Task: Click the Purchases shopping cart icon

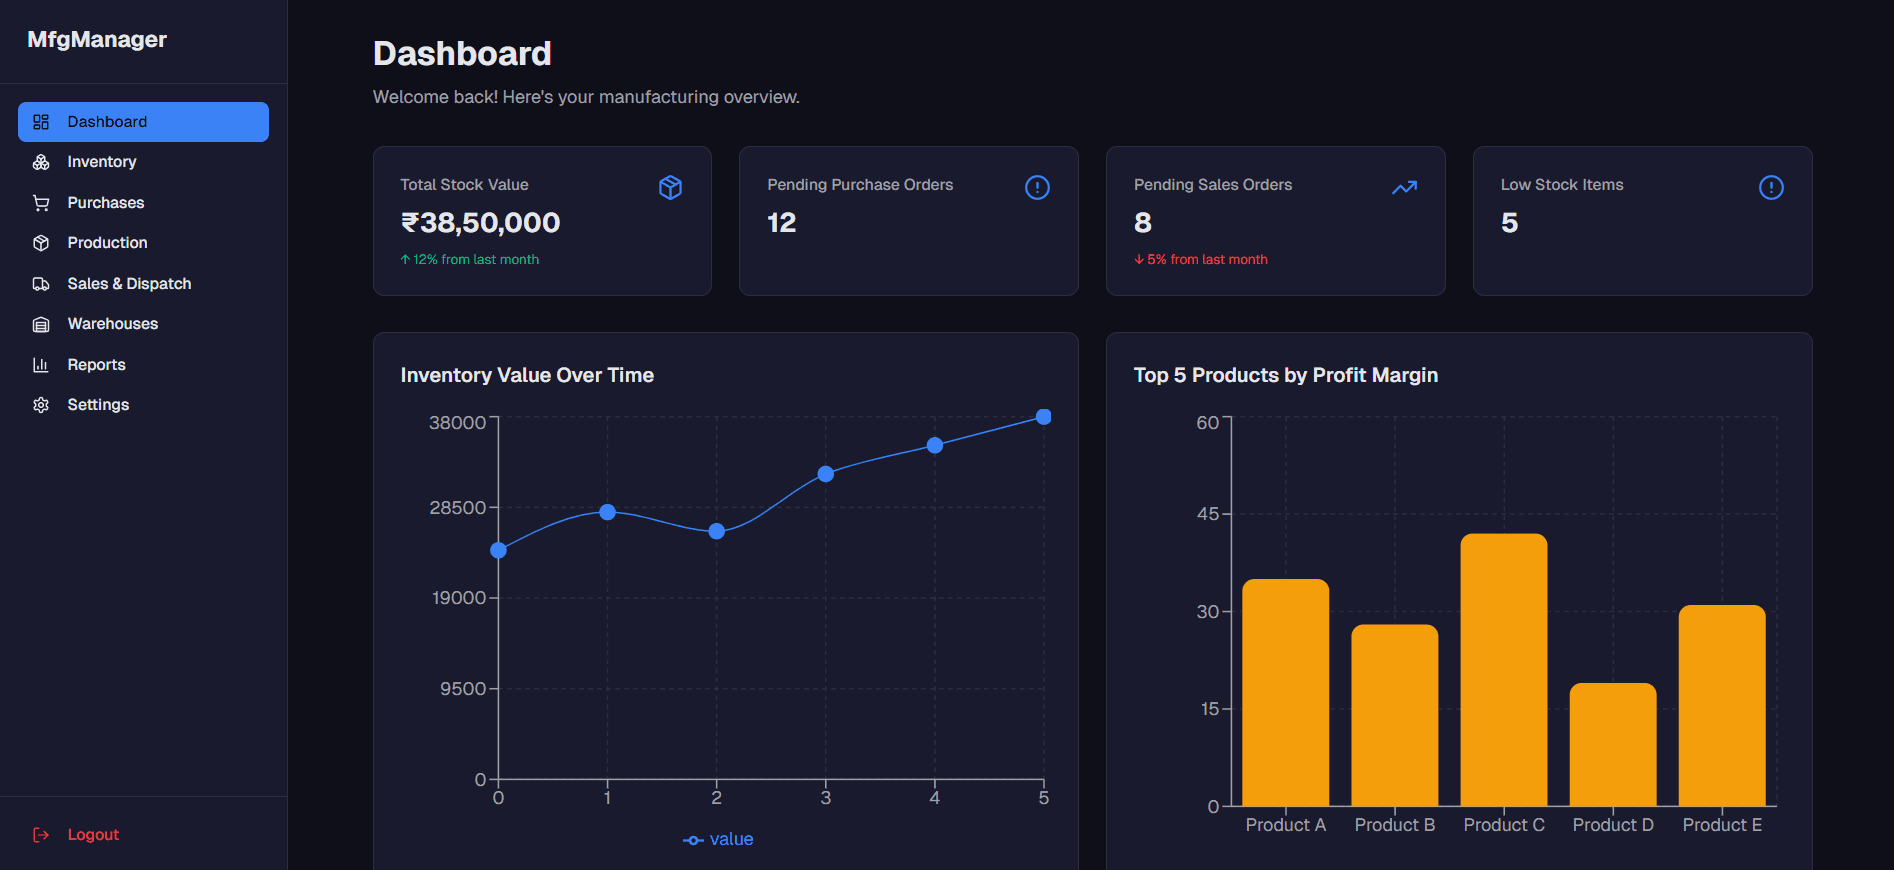Action: pyautogui.click(x=41, y=203)
